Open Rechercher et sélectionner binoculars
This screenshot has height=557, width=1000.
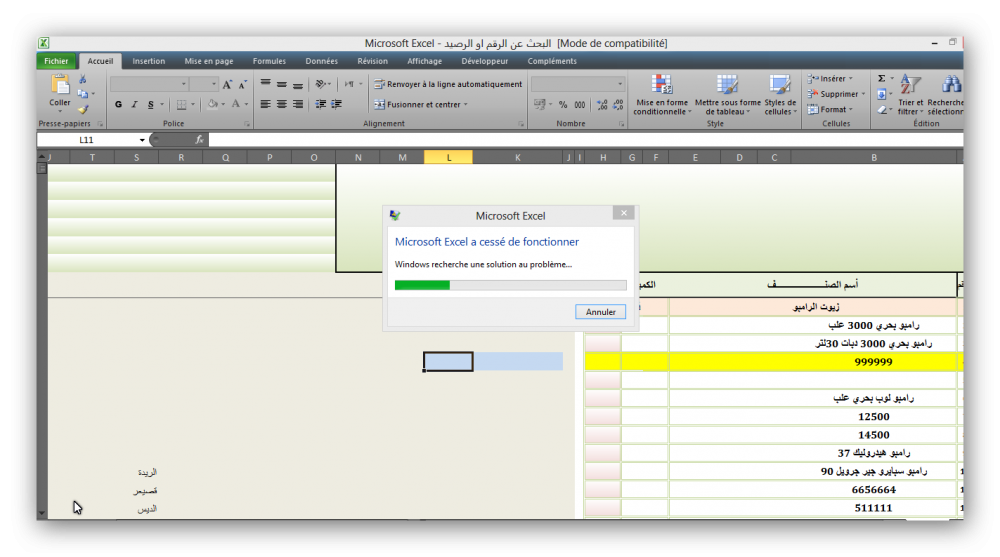click(x=946, y=94)
